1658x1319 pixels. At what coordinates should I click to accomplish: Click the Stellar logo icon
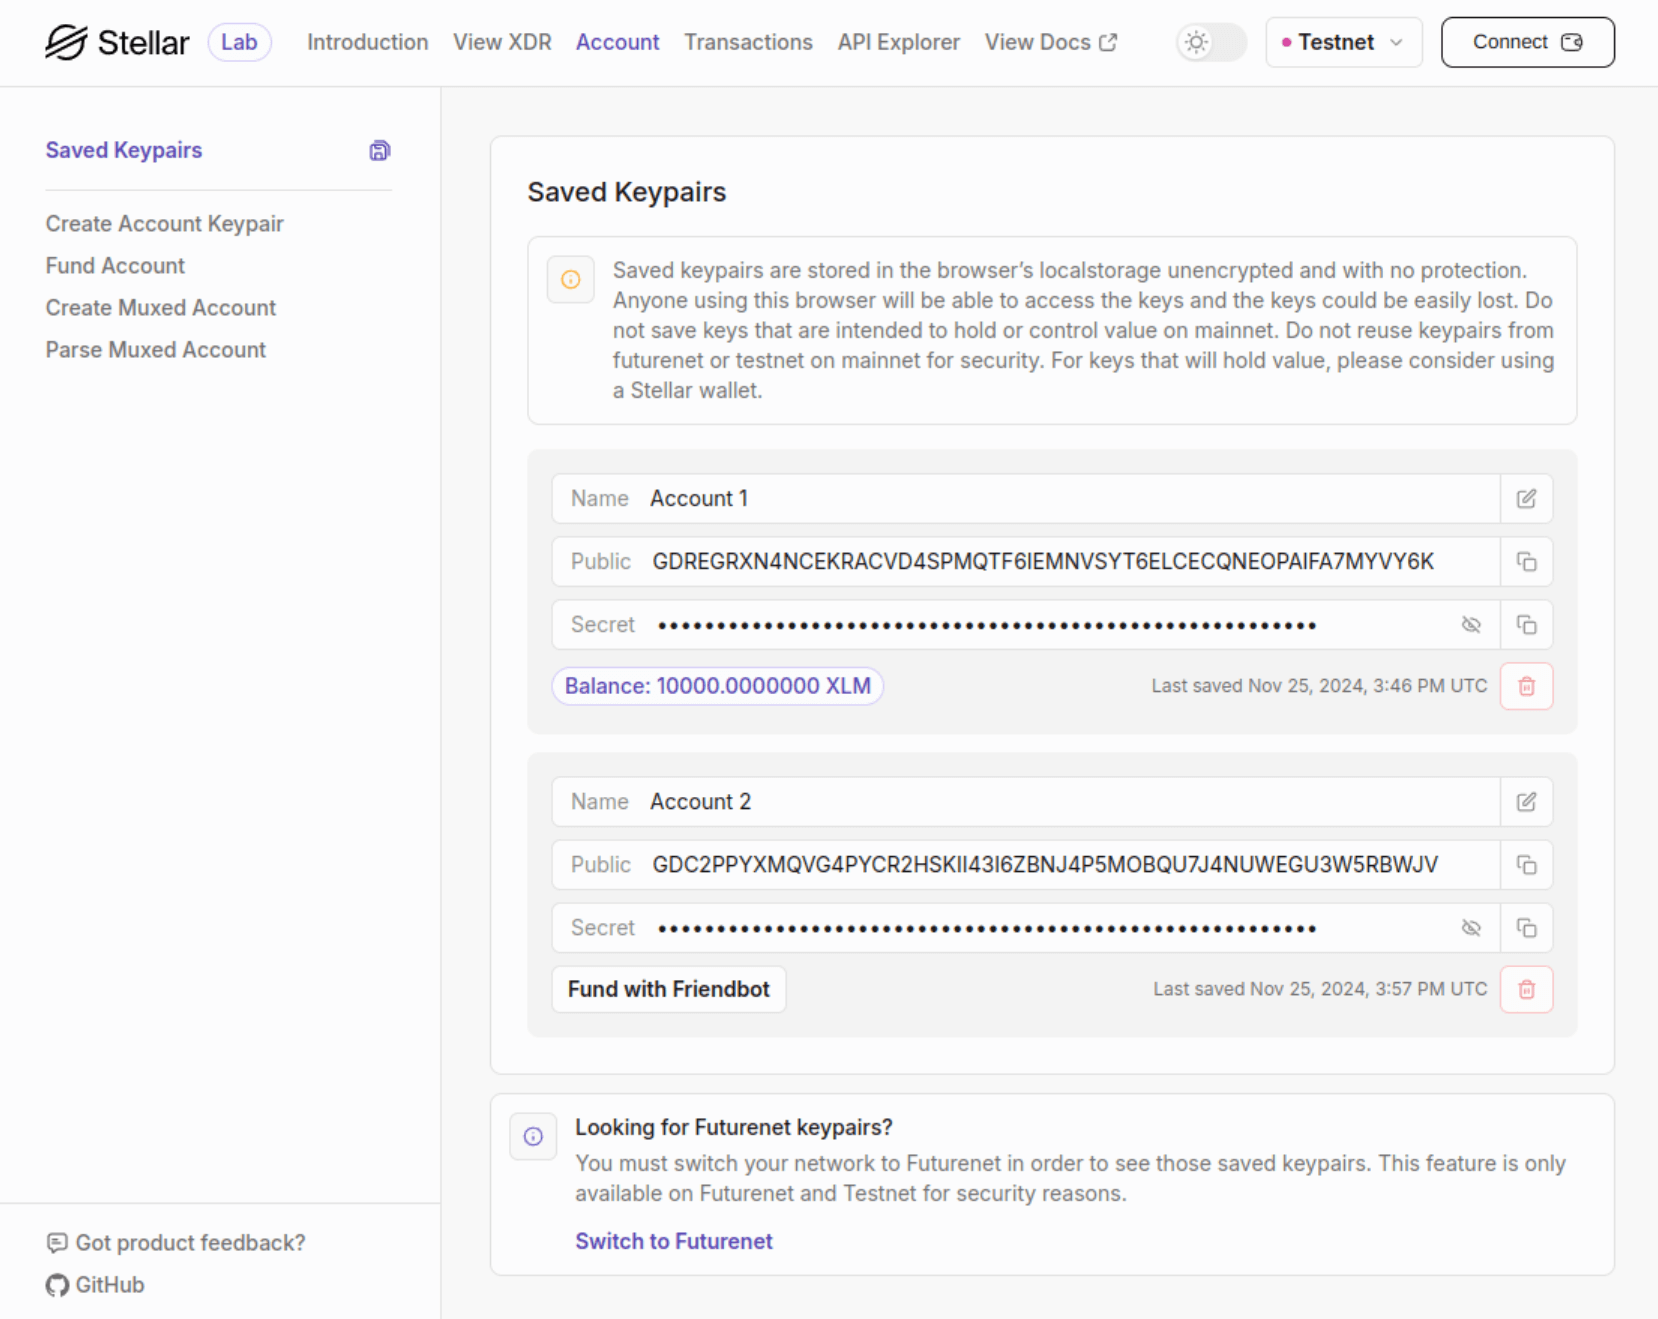[x=66, y=42]
